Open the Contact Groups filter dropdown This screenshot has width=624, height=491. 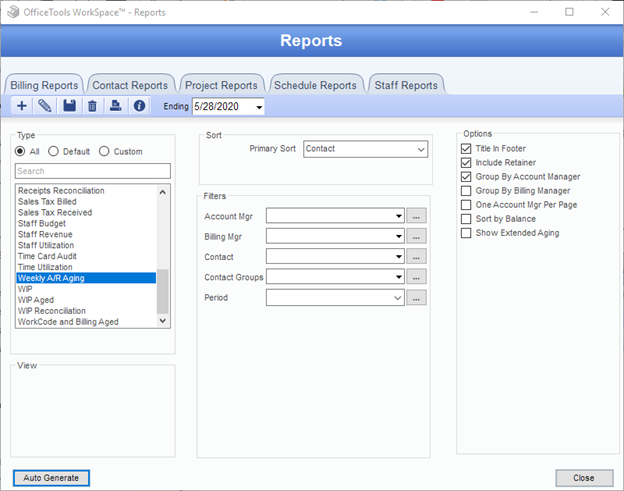click(398, 277)
